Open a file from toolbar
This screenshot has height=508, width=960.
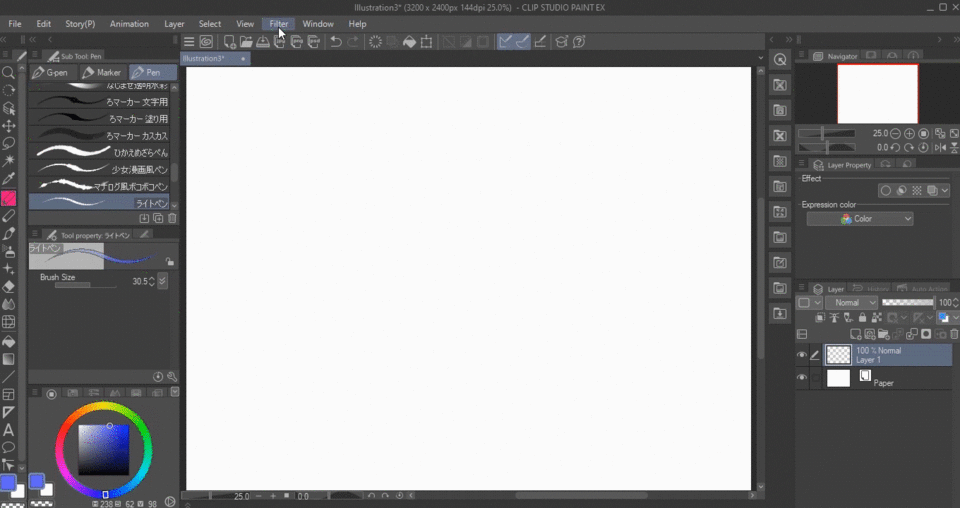(x=246, y=42)
